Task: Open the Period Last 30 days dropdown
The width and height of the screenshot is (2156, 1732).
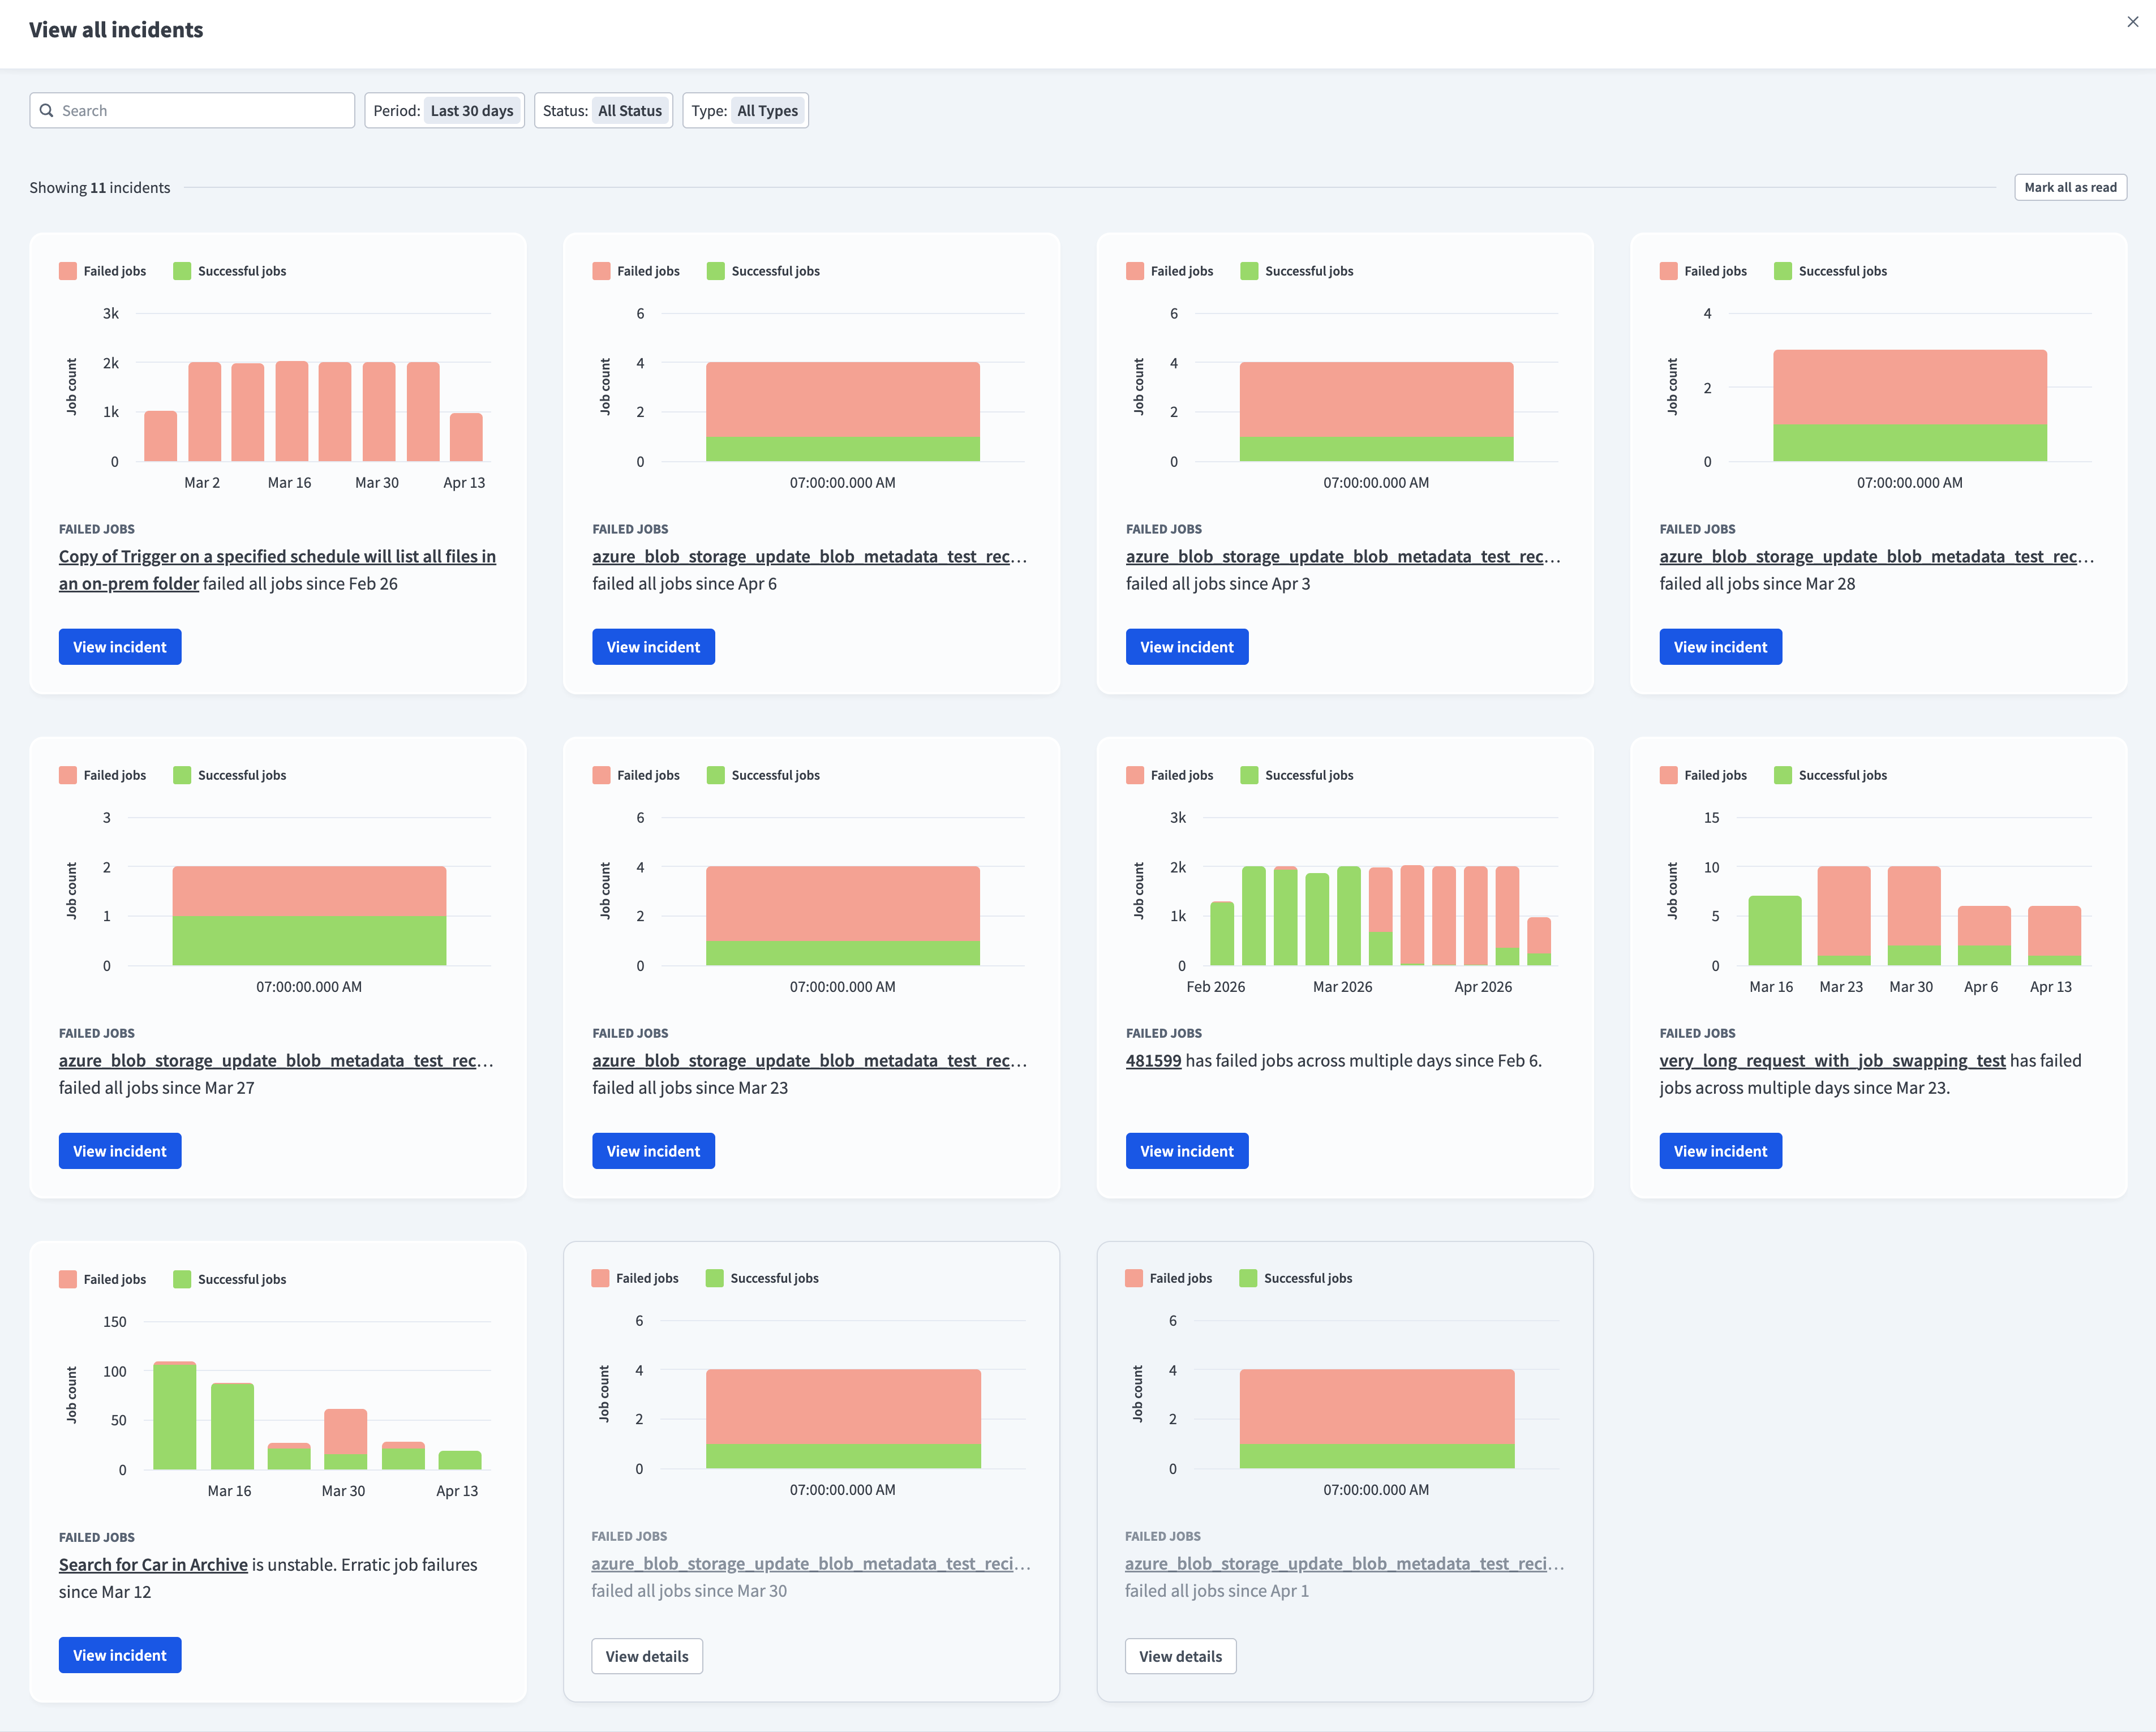Action: (x=444, y=111)
